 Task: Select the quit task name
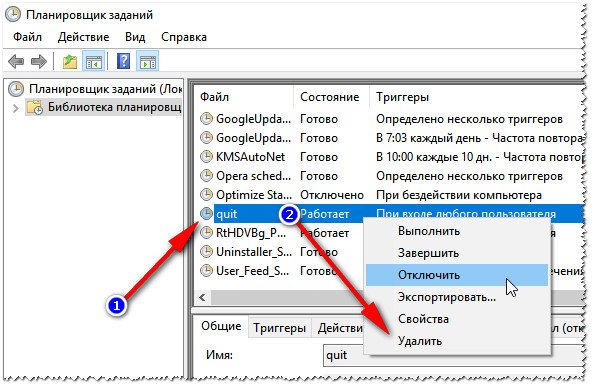coord(227,214)
